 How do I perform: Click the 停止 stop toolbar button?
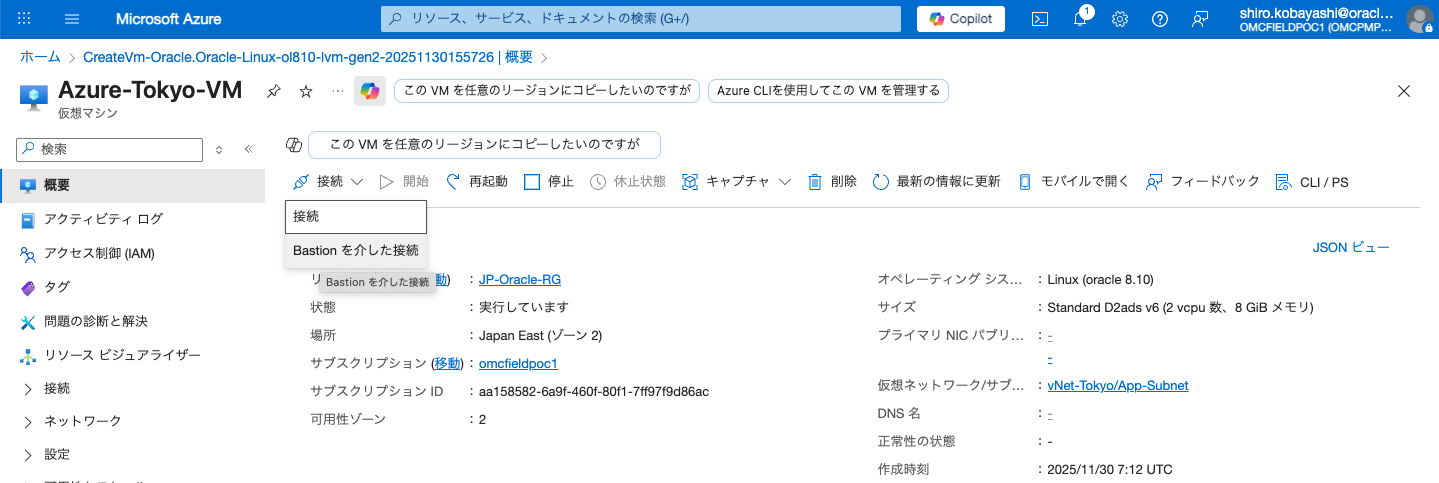[549, 181]
